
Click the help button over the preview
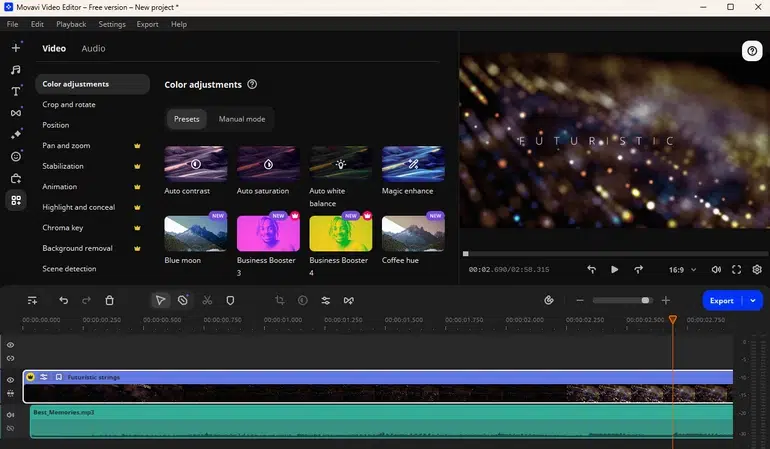(x=752, y=51)
